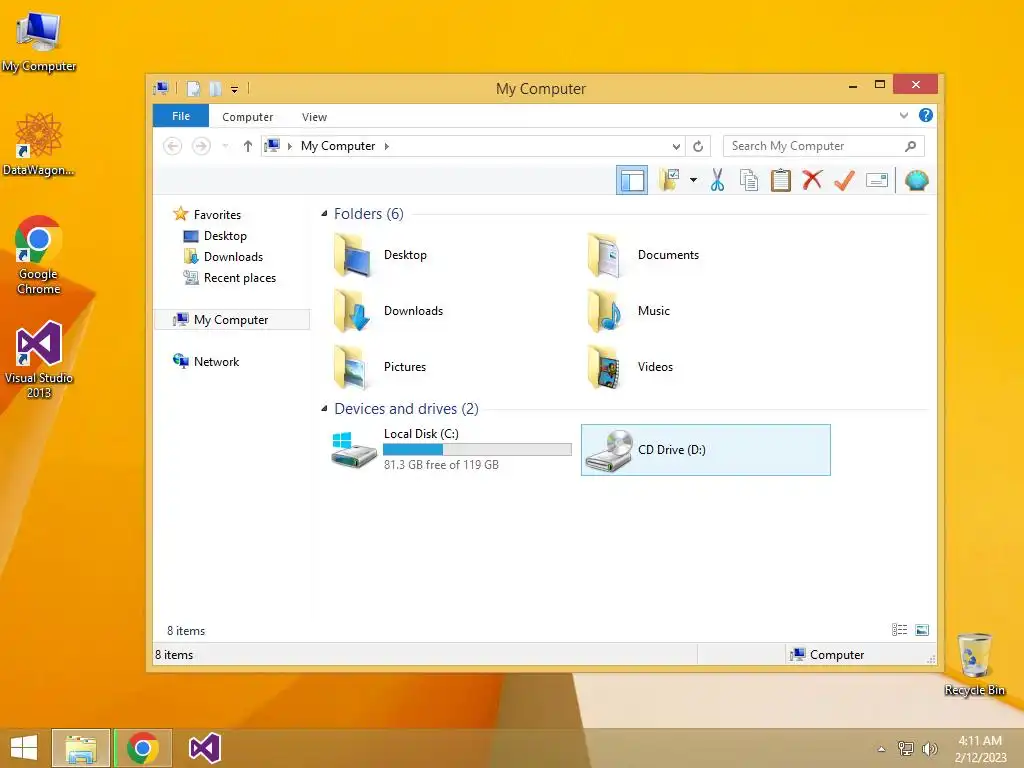The image size is (1024, 768).
Task: Select the DataWagon desktop shortcut
Action: 39,144
